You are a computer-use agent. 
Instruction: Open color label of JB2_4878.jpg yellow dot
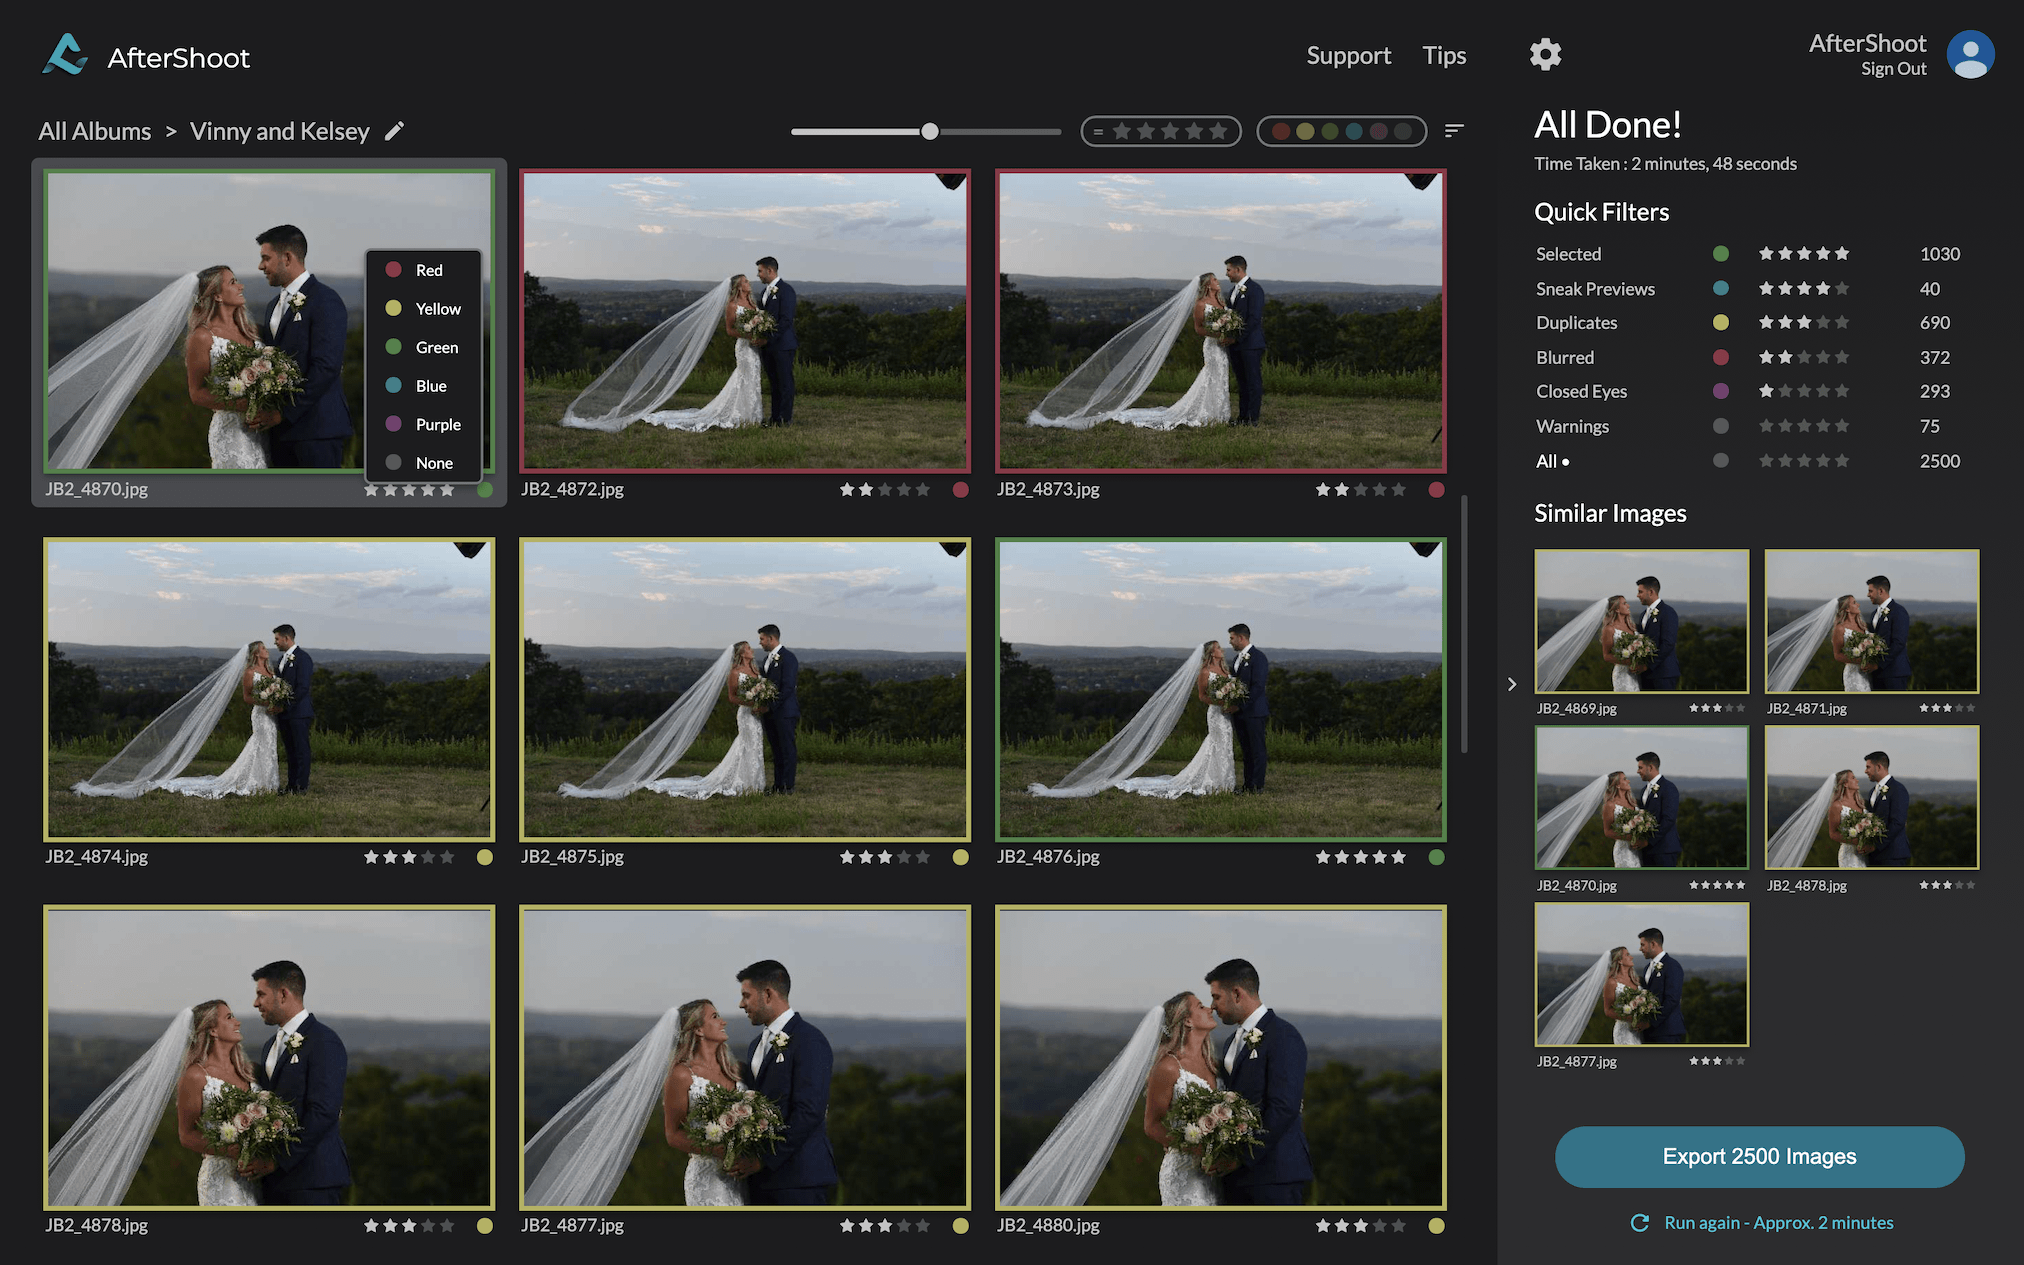coord(485,1226)
